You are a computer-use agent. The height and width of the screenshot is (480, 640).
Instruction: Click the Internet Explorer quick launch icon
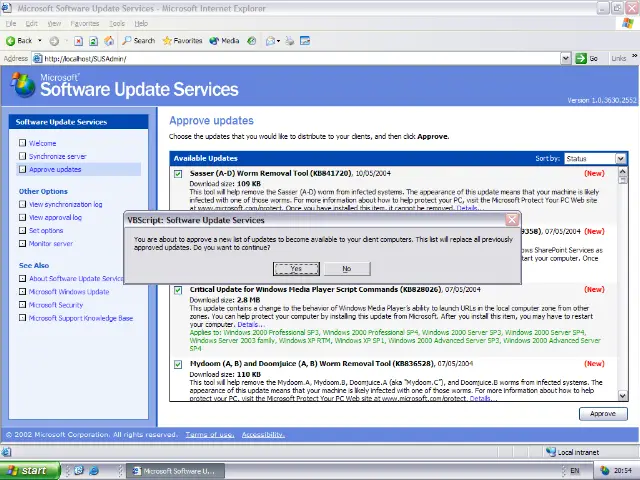pyautogui.click(x=94, y=471)
